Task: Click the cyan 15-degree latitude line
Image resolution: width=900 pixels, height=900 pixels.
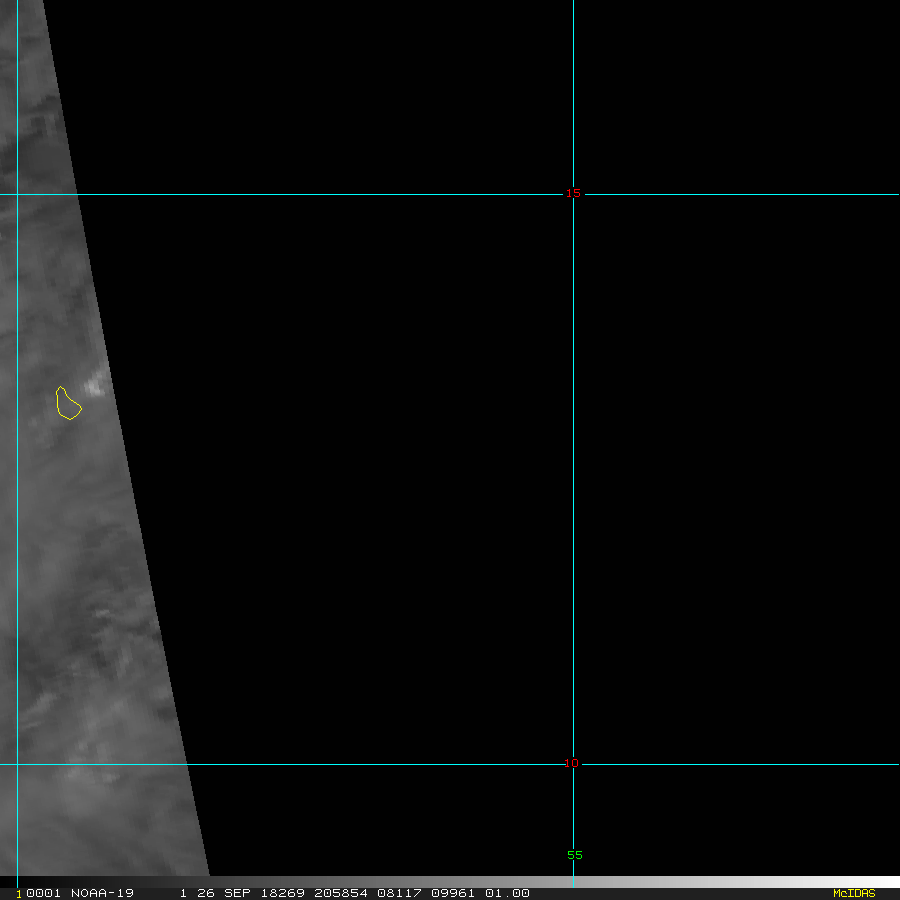Action: point(300,194)
